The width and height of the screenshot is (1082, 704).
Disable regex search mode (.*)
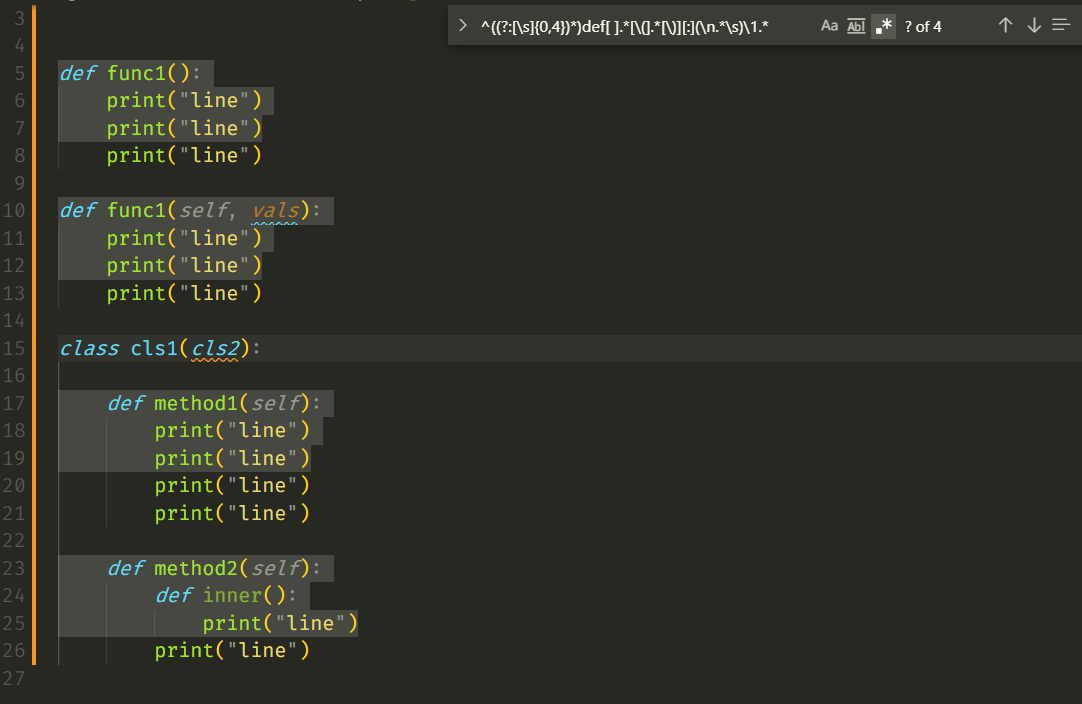(884, 25)
